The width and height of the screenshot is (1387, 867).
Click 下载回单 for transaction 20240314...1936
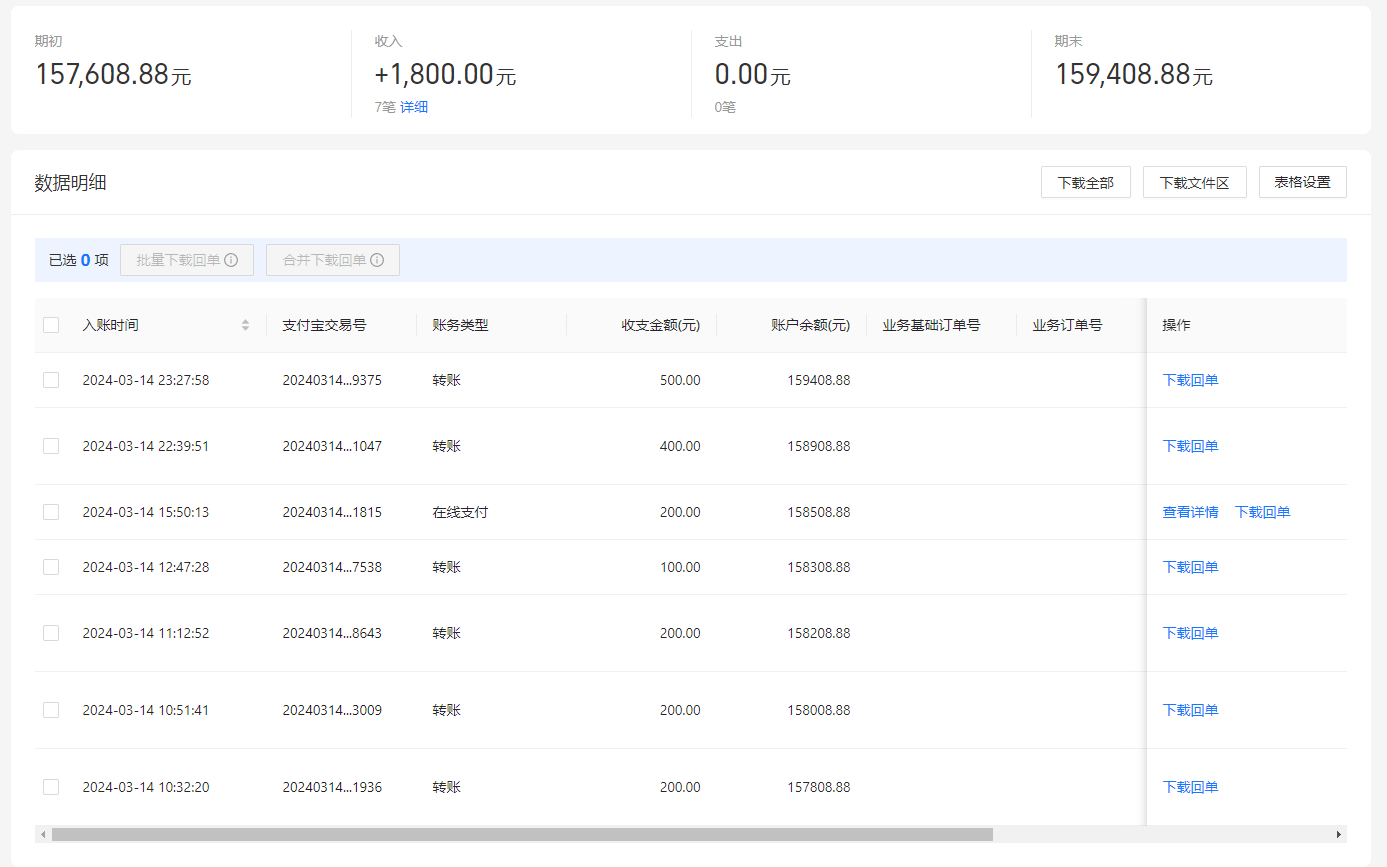coord(1190,787)
